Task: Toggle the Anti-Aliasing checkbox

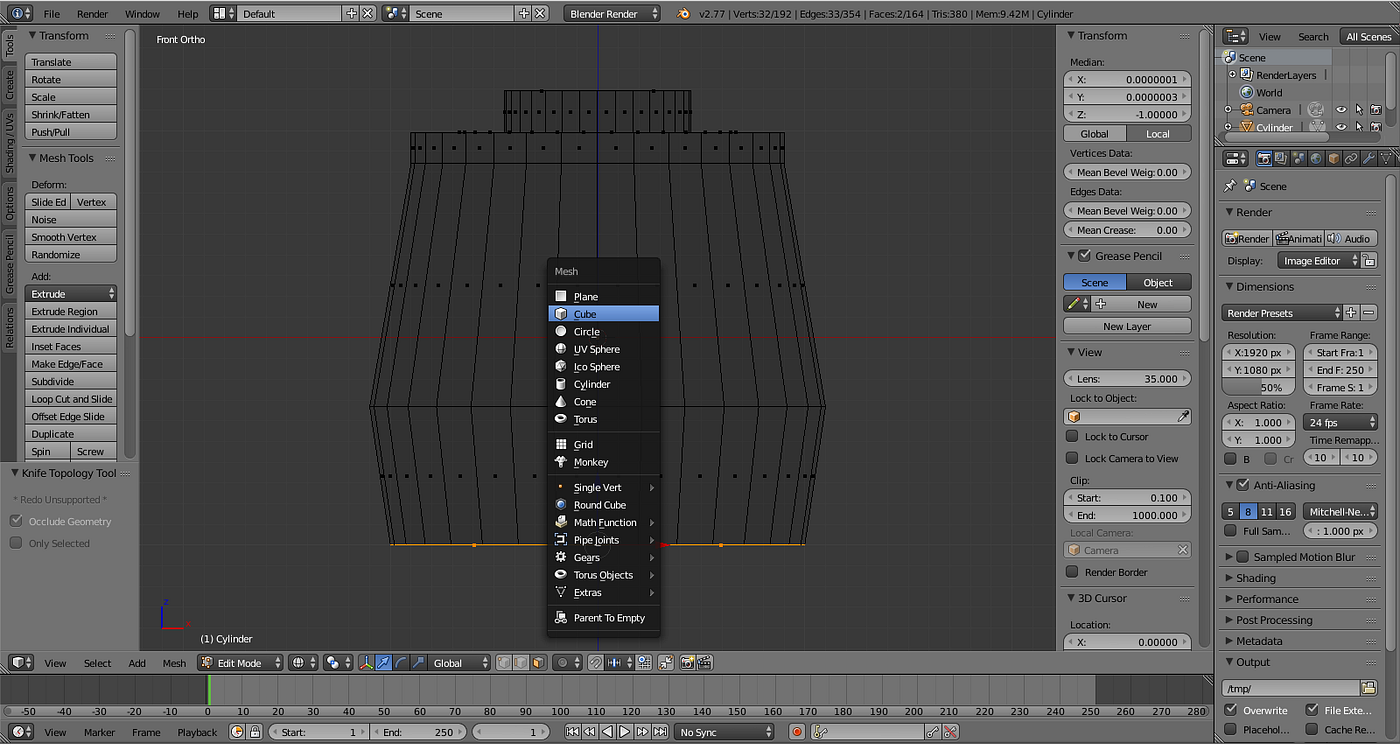Action: [x=1243, y=485]
